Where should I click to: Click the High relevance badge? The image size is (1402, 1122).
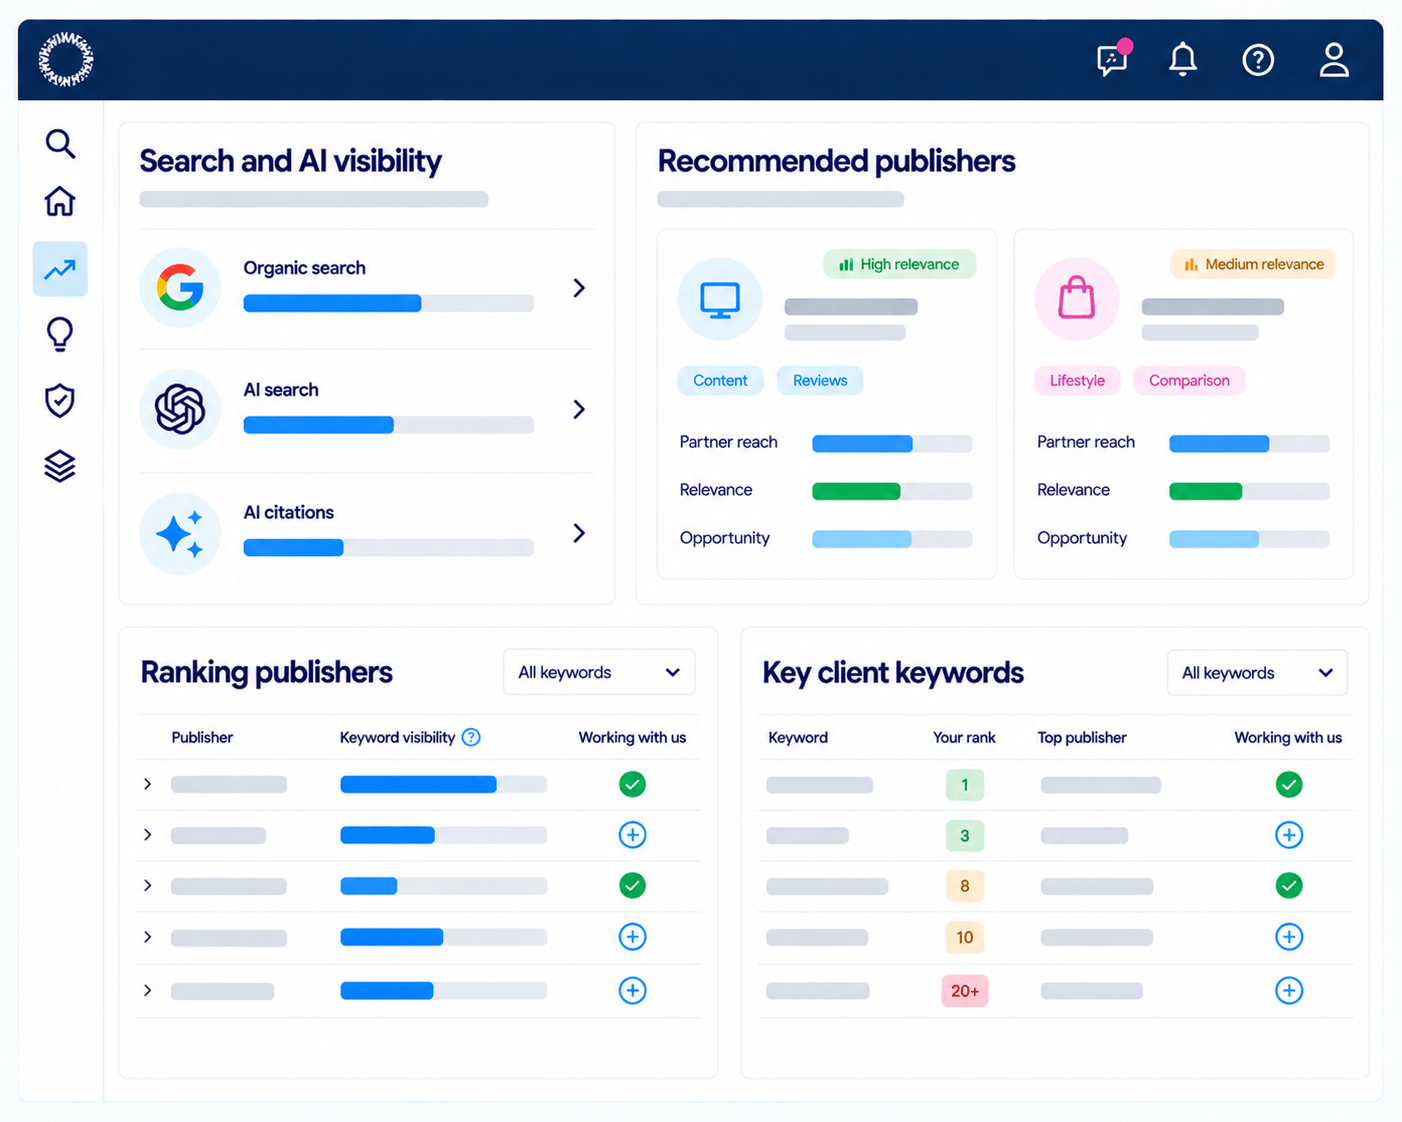[899, 264]
